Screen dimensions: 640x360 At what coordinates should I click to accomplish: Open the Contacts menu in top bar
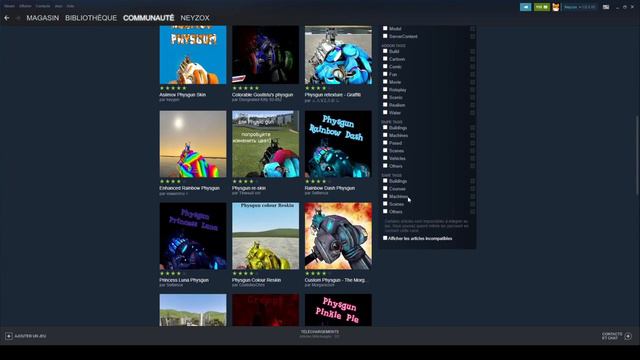coord(43,6)
